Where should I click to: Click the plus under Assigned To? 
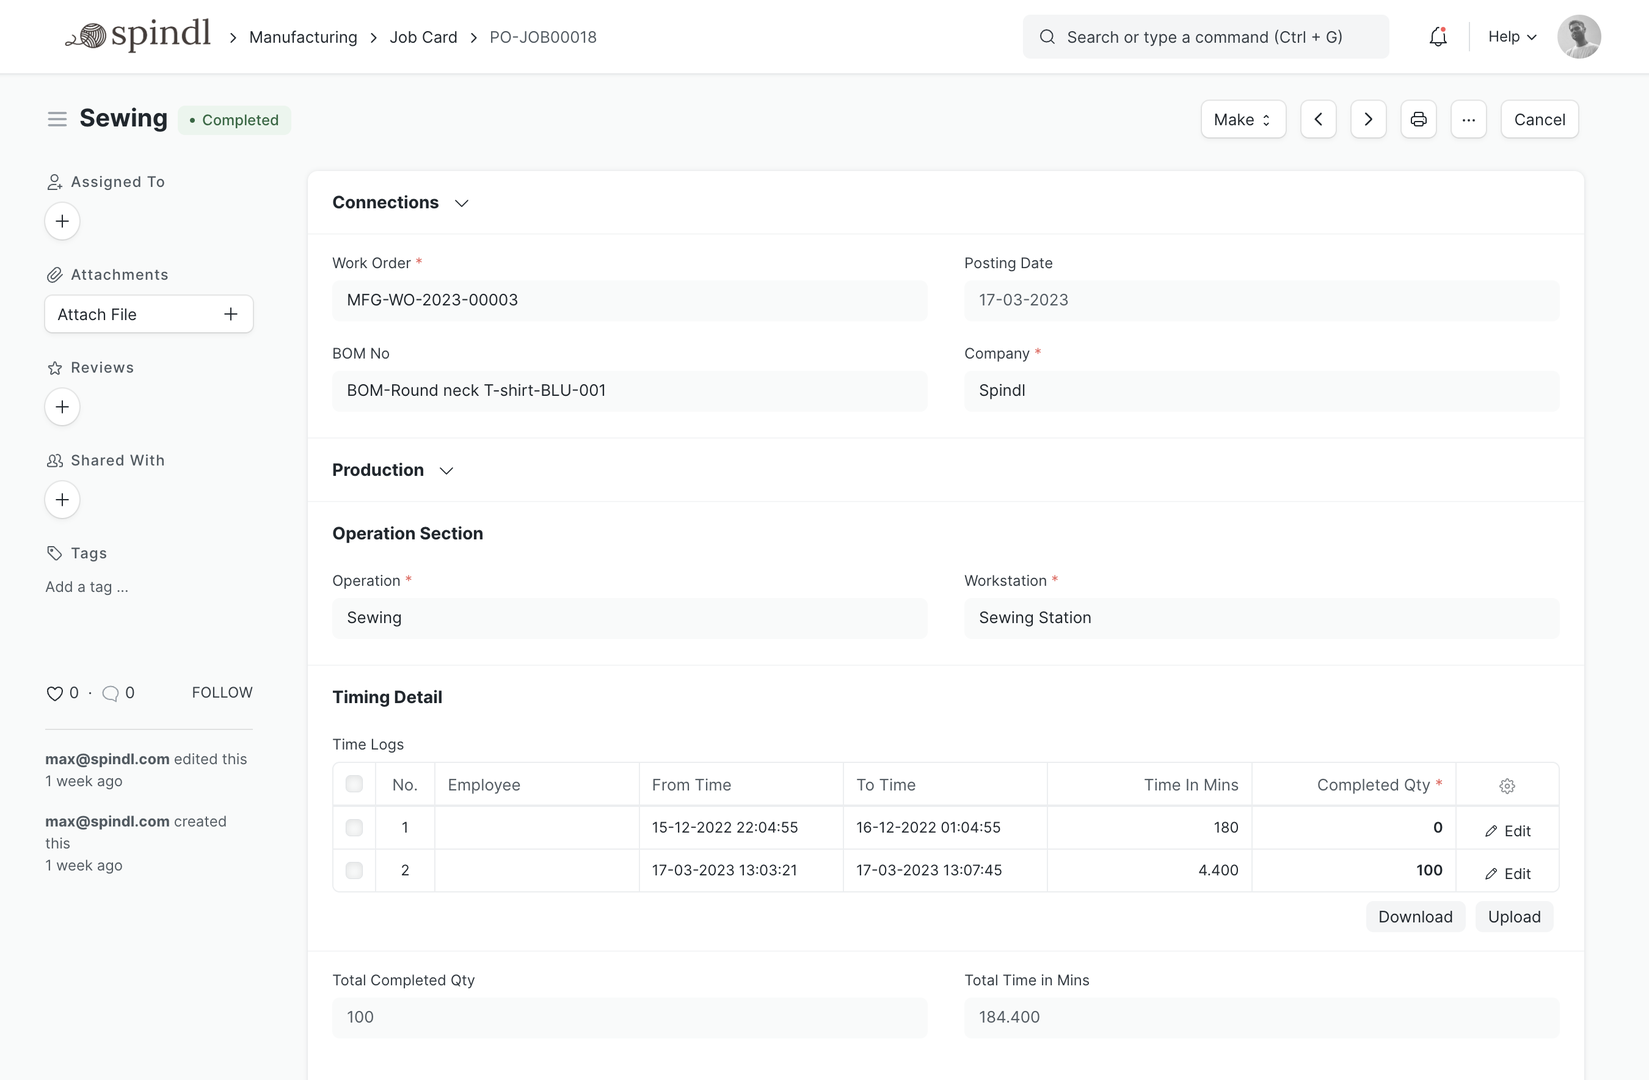(x=62, y=221)
